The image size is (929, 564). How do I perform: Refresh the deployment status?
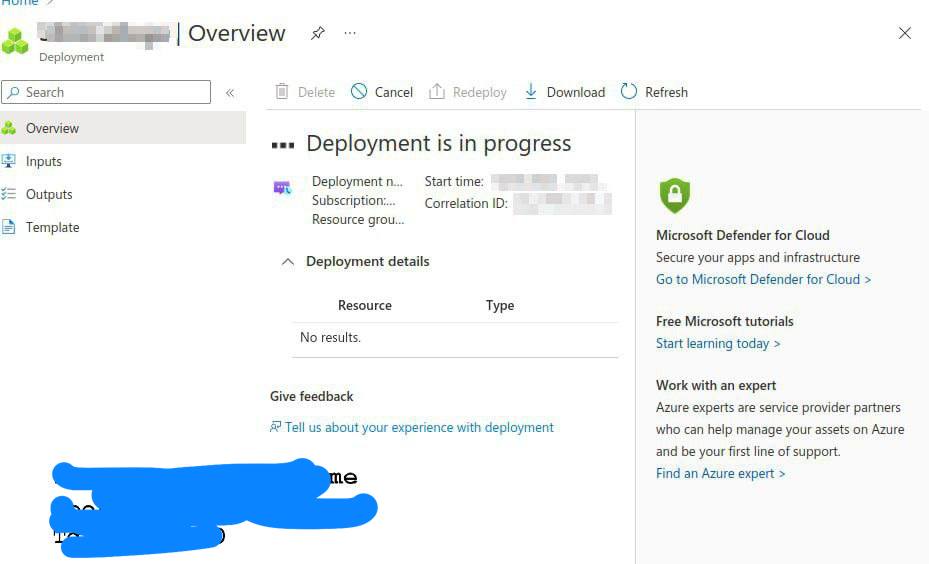[x=654, y=92]
